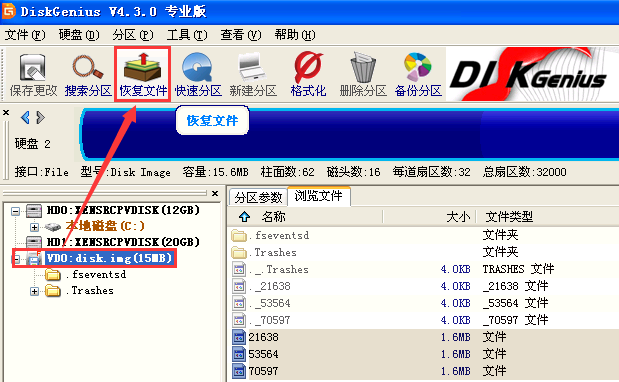This screenshot has height=382, width=619.
Task: Click the file icon for ._53564
Action: (239, 303)
